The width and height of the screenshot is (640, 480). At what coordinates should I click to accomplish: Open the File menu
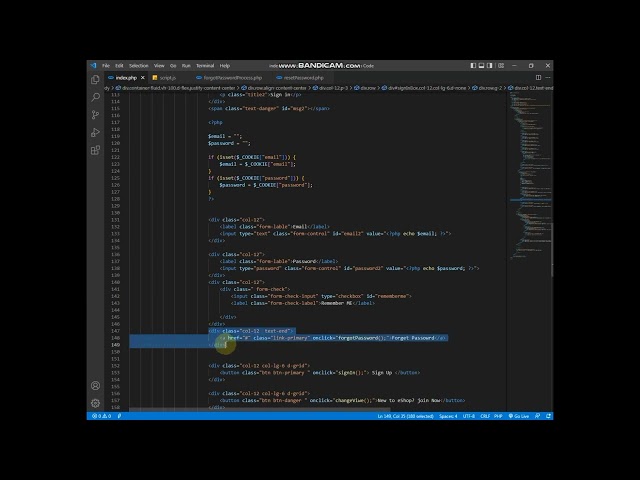click(106, 65)
